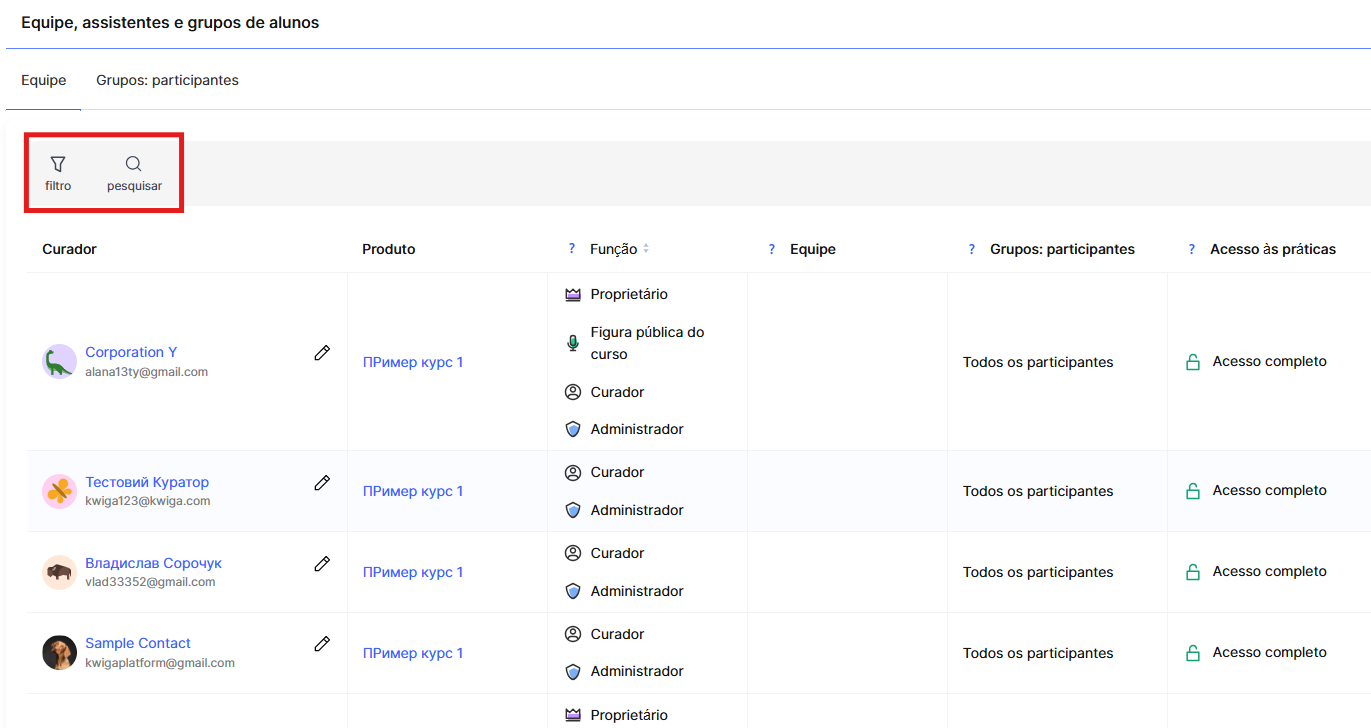Open ПРимер курс 1 in Corporation Y row
Viewport: 1371px width, 728px height.
(x=413, y=362)
